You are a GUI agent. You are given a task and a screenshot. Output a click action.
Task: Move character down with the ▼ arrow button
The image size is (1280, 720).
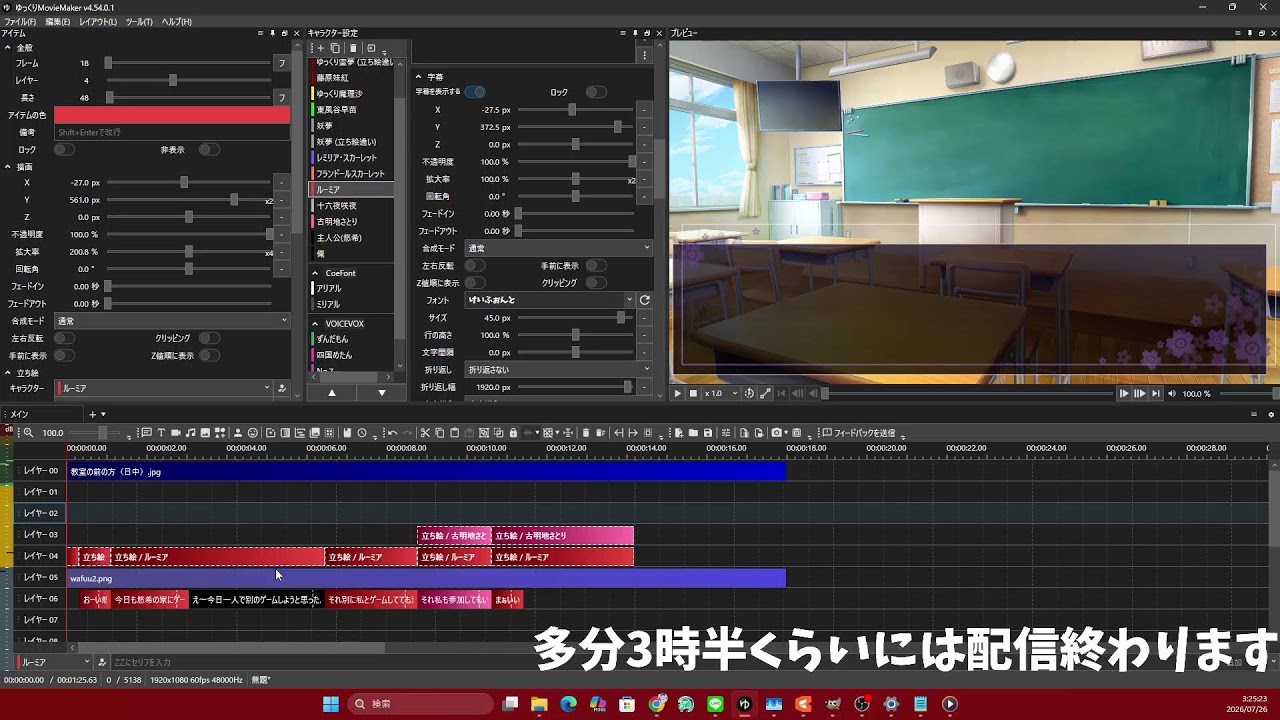[x=381, y=393]
